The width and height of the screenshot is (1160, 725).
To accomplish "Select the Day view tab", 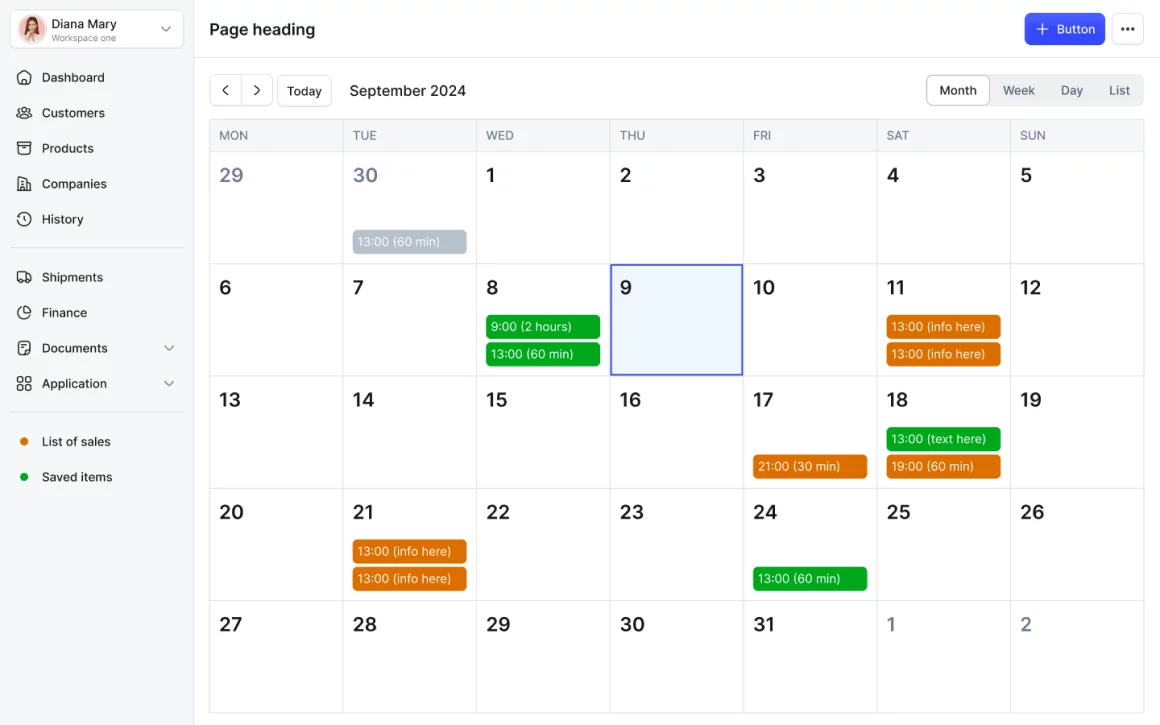I will (x=1071, y=90).
